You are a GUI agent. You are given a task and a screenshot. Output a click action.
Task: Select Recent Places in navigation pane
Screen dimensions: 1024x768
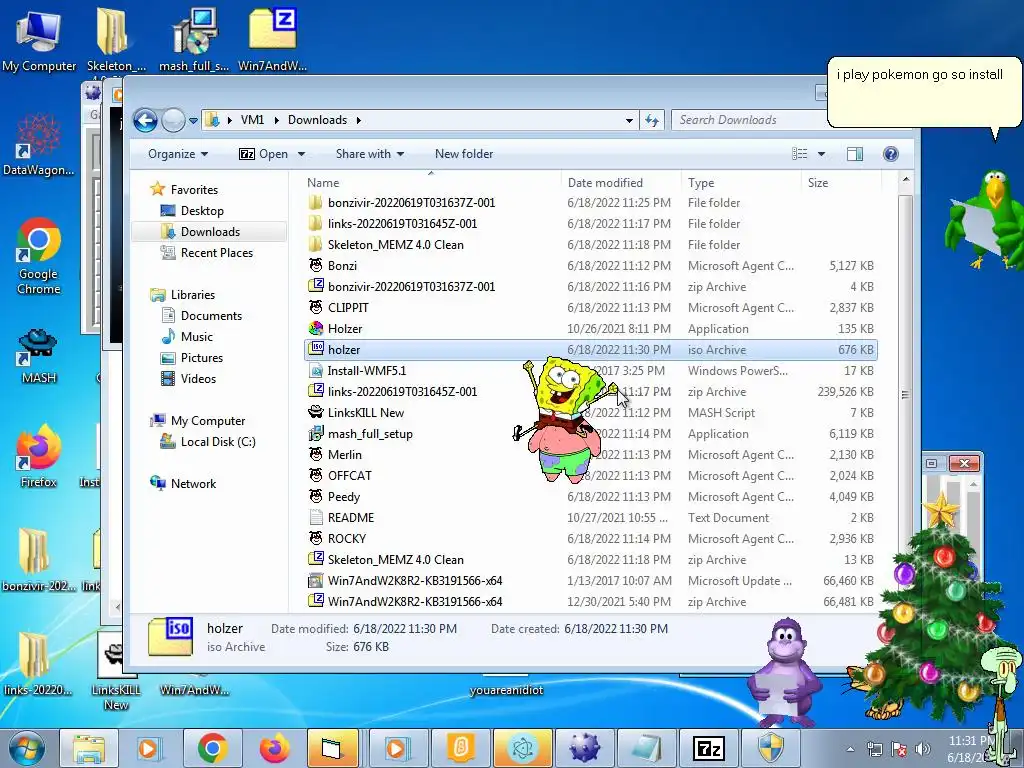pos(216,253)
